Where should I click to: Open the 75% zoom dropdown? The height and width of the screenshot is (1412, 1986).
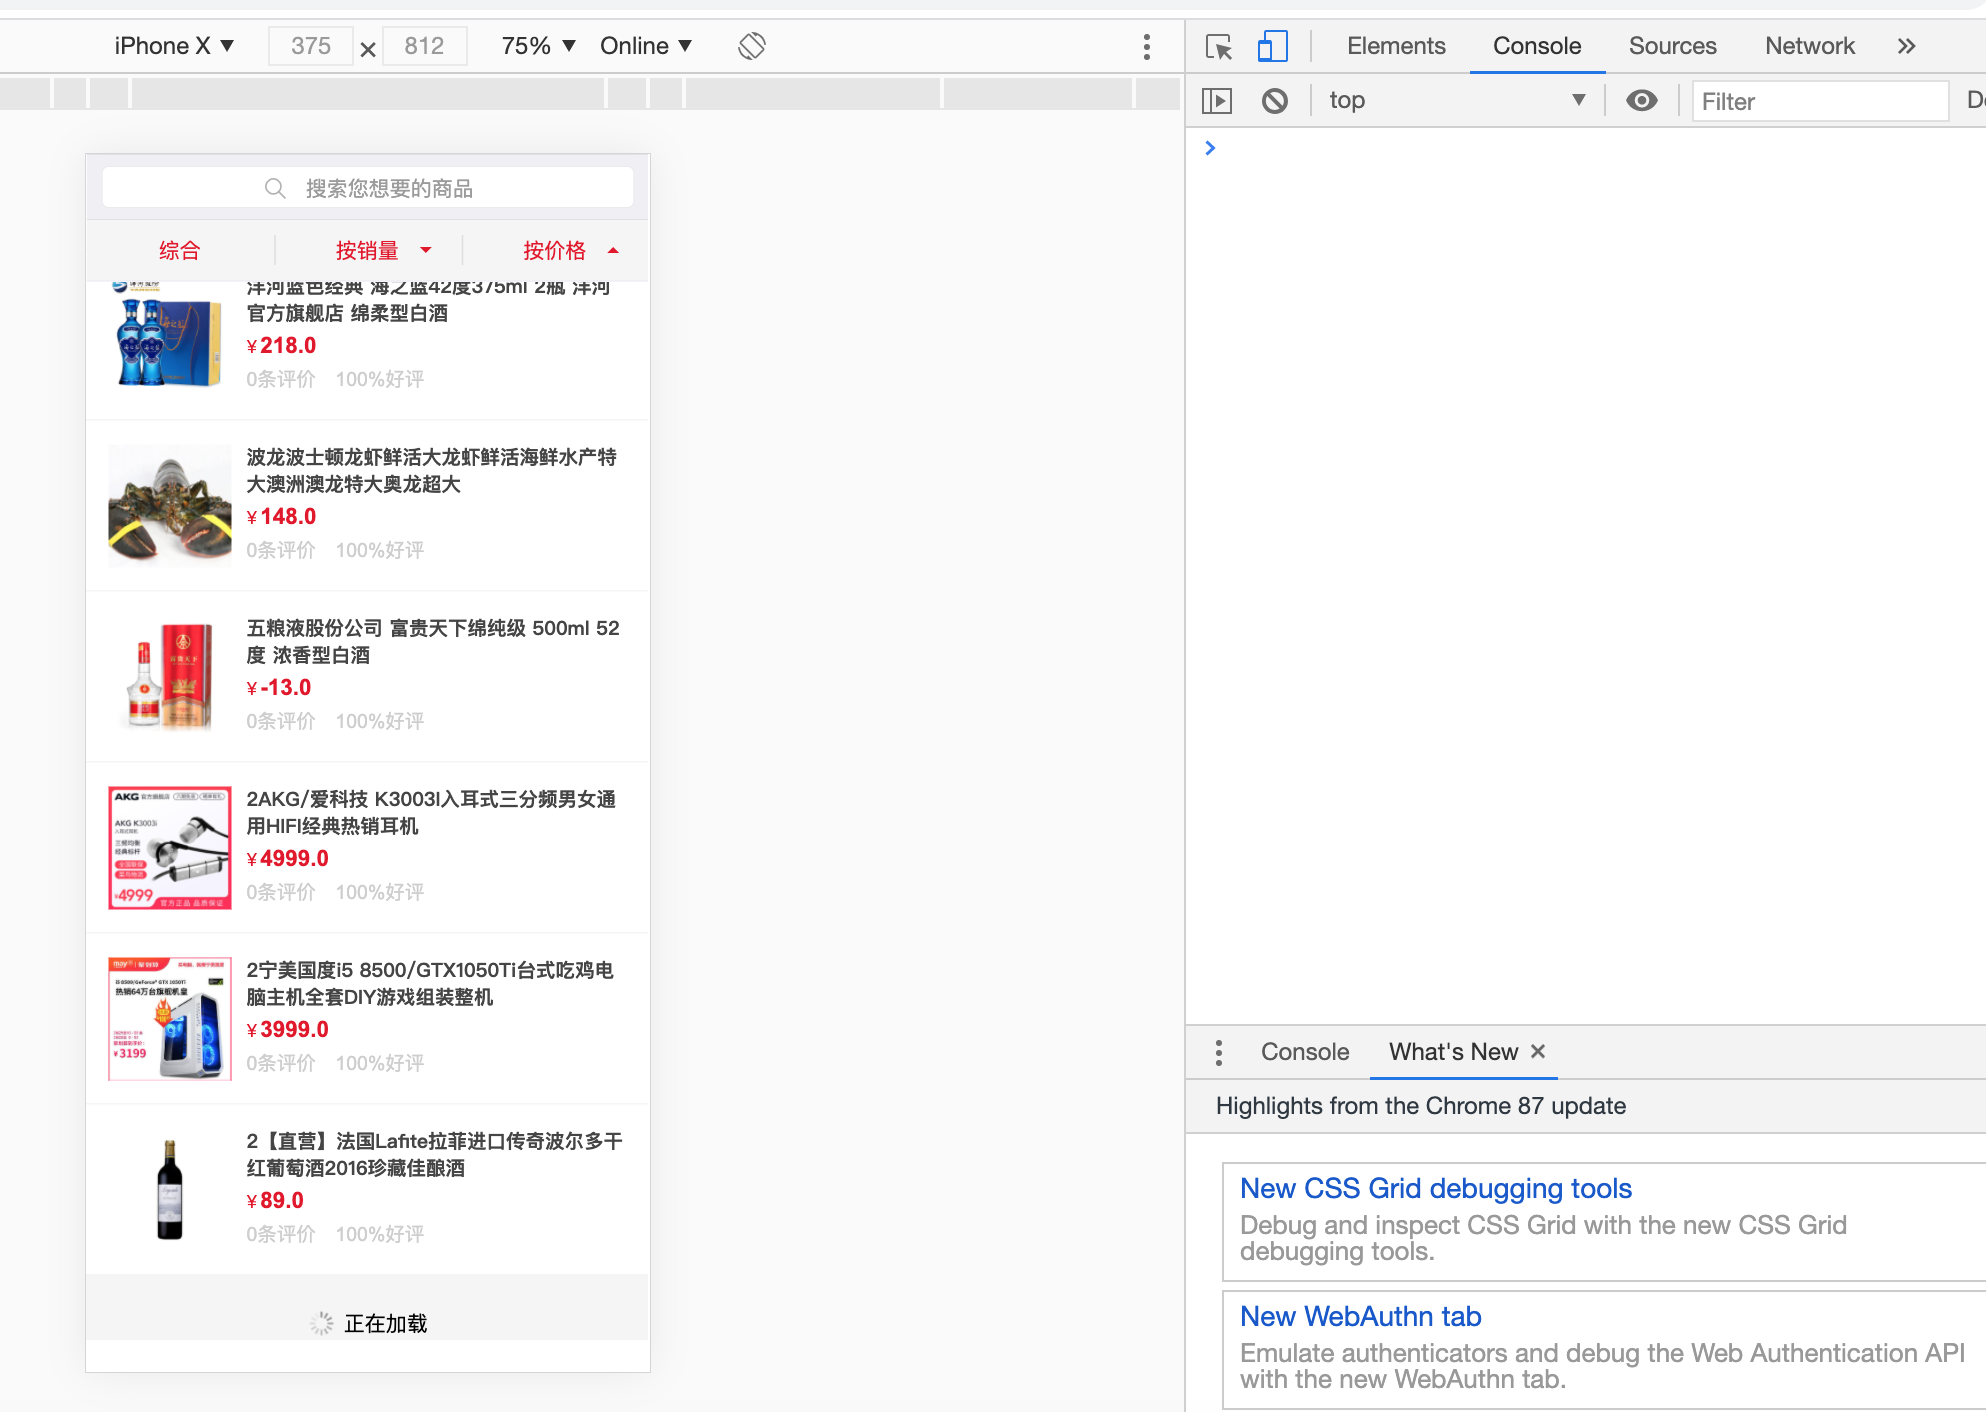(539, 46)
